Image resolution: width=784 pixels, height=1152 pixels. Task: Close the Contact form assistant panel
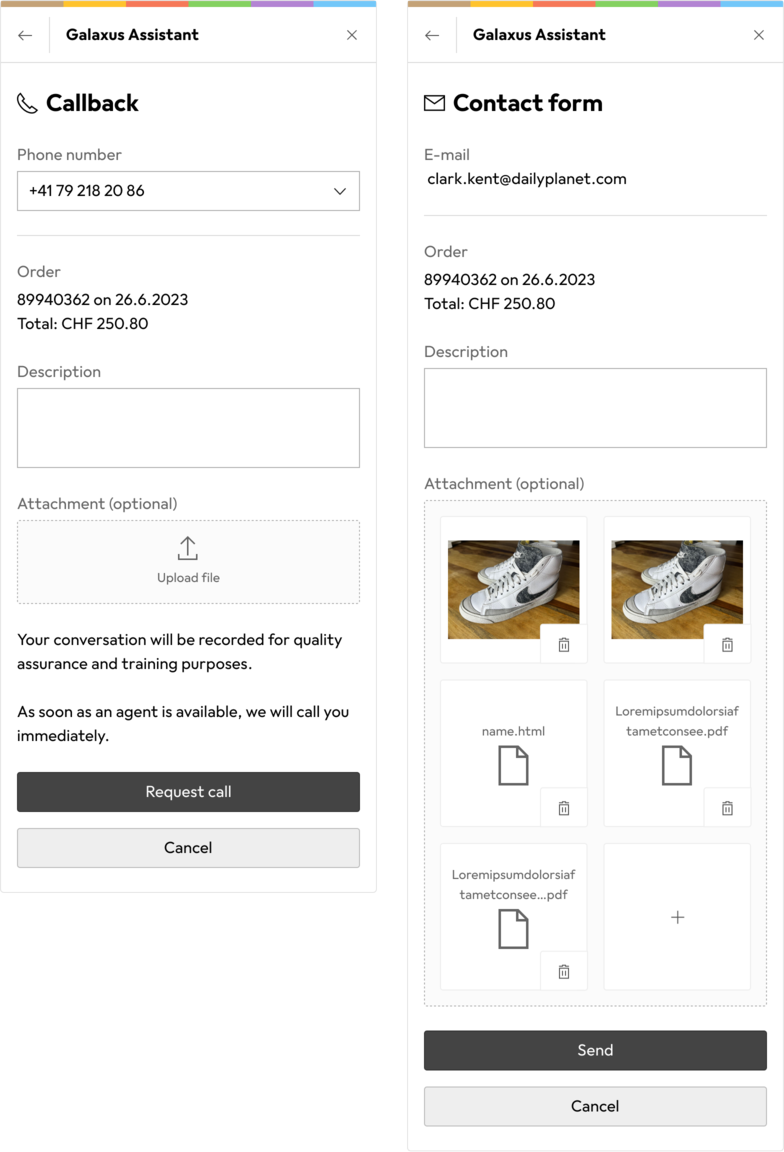759,35
